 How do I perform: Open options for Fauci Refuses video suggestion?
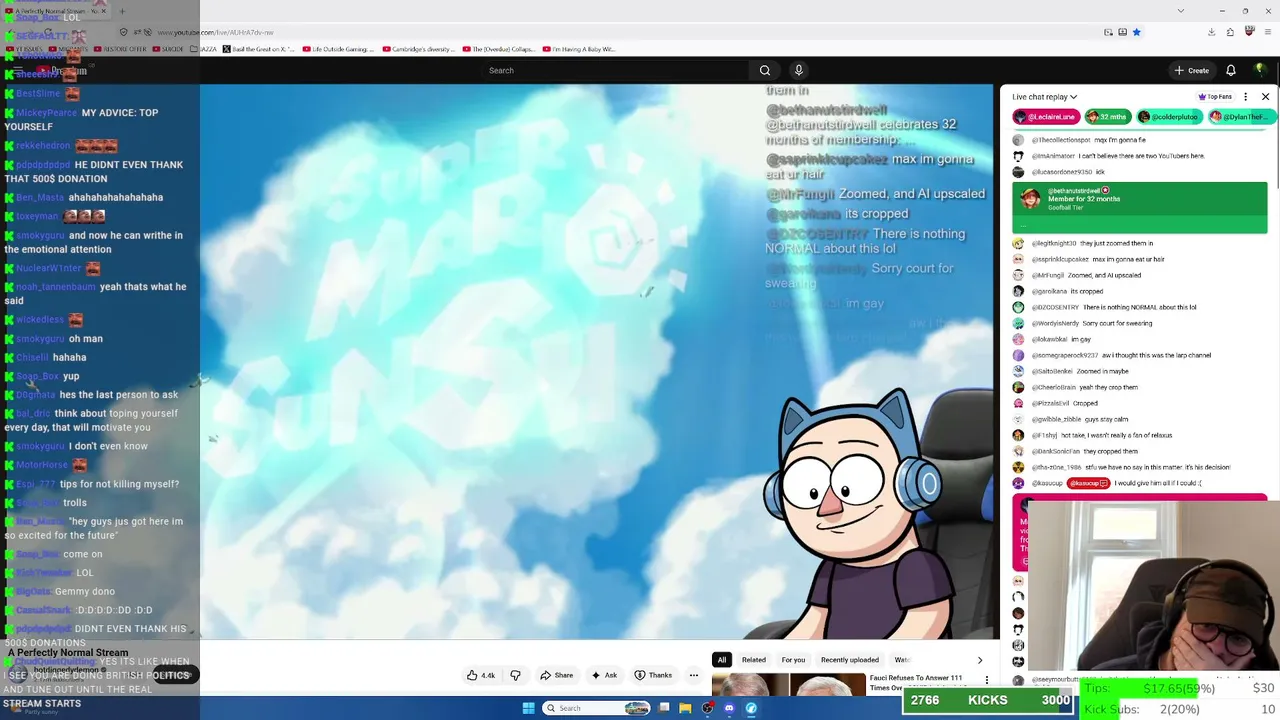point(987,681)
